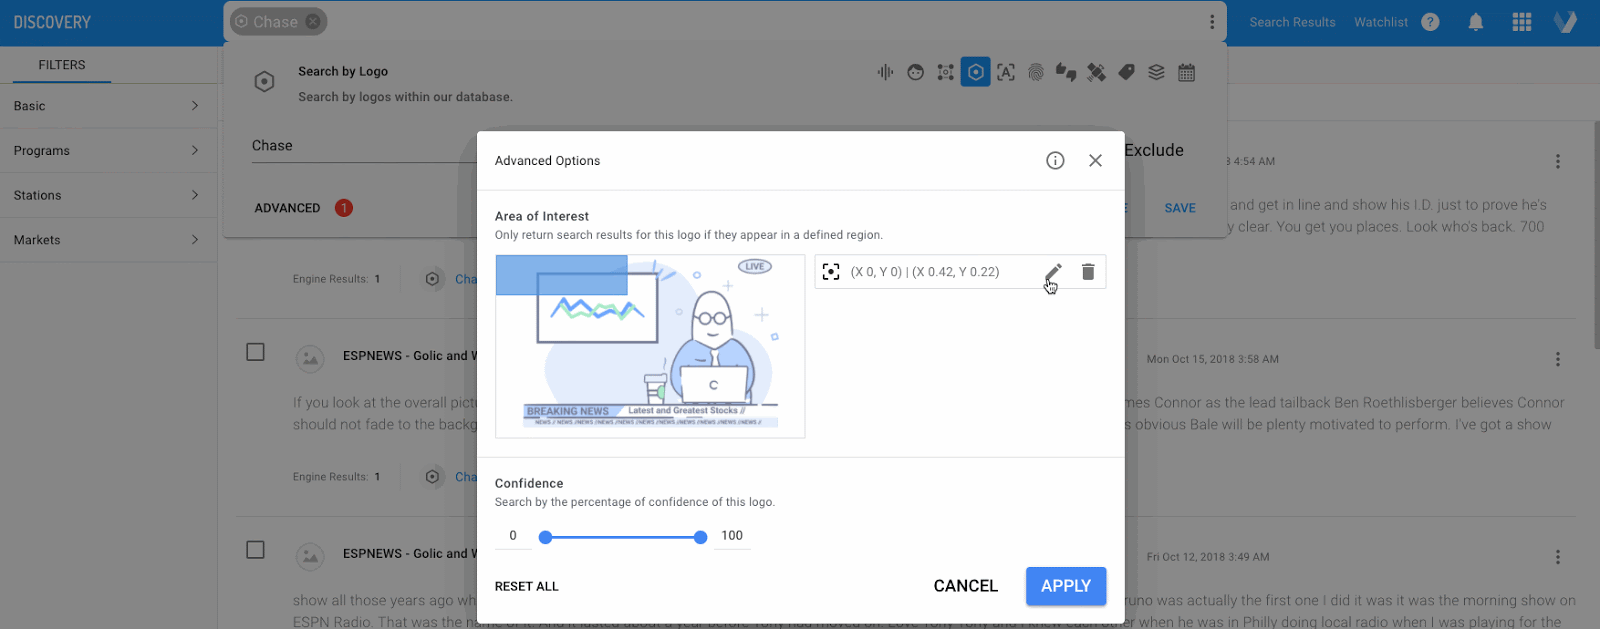Click Reset All in dialog

click(527, 587)
